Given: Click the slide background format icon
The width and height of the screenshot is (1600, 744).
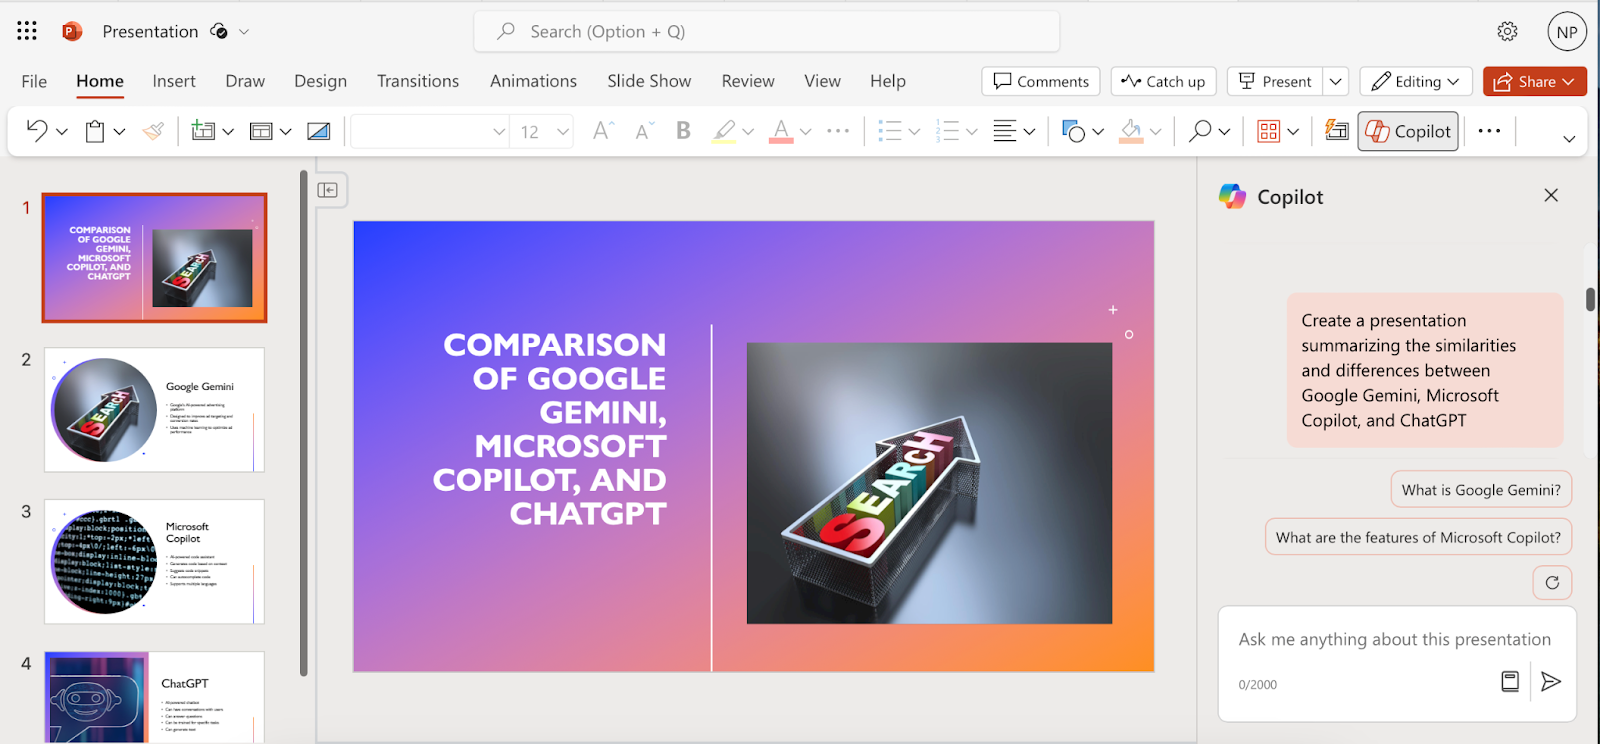Looking at the screenshot, I should (319, 131).
